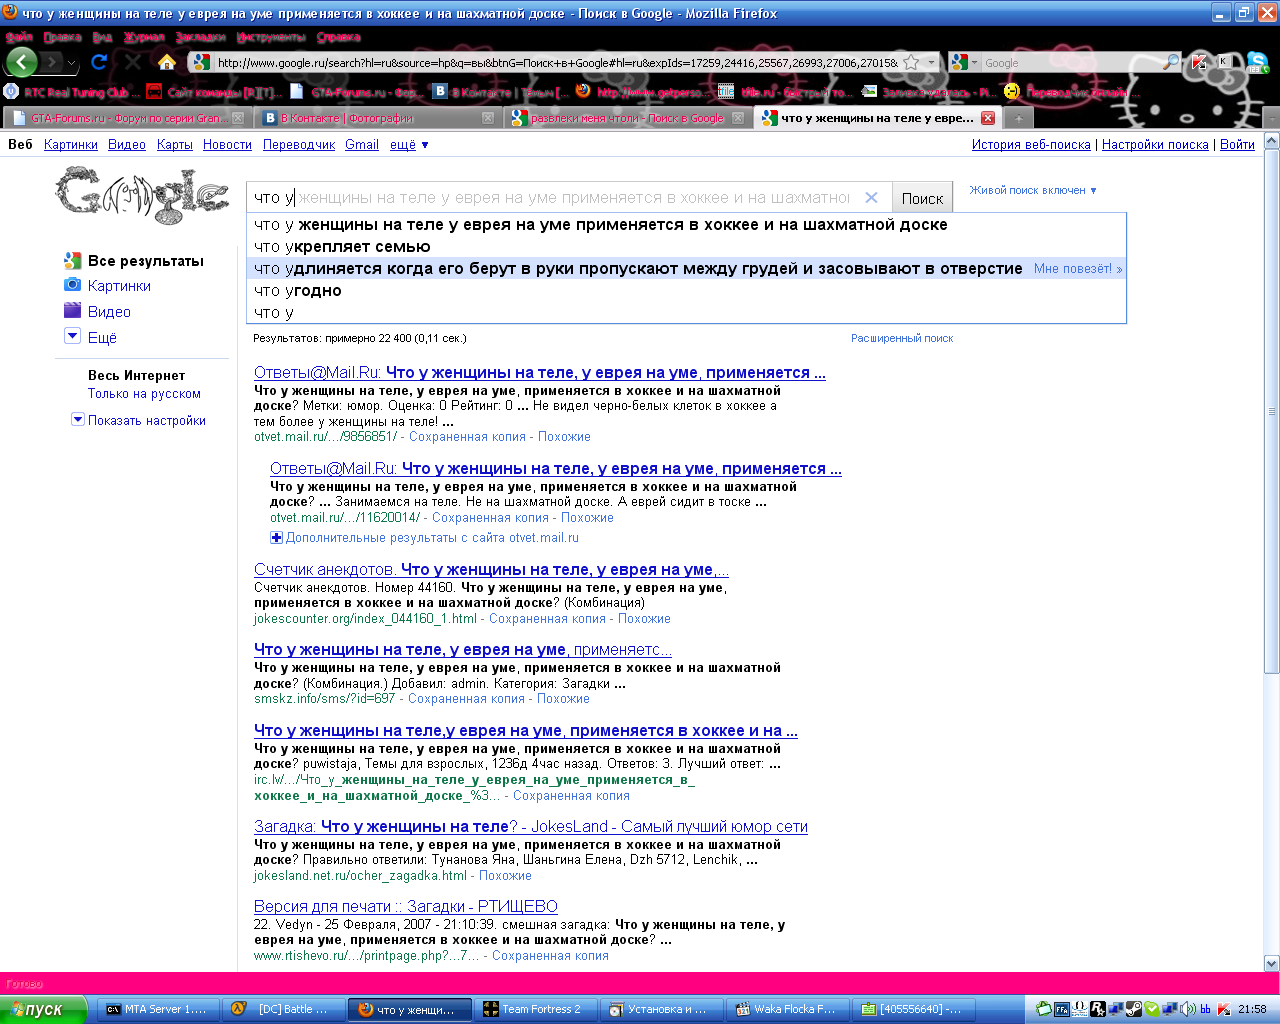
Task: Open Версия для печати Загадки РТИЩЕВО result
Action: pyautogui.click(x=406, y=907)
